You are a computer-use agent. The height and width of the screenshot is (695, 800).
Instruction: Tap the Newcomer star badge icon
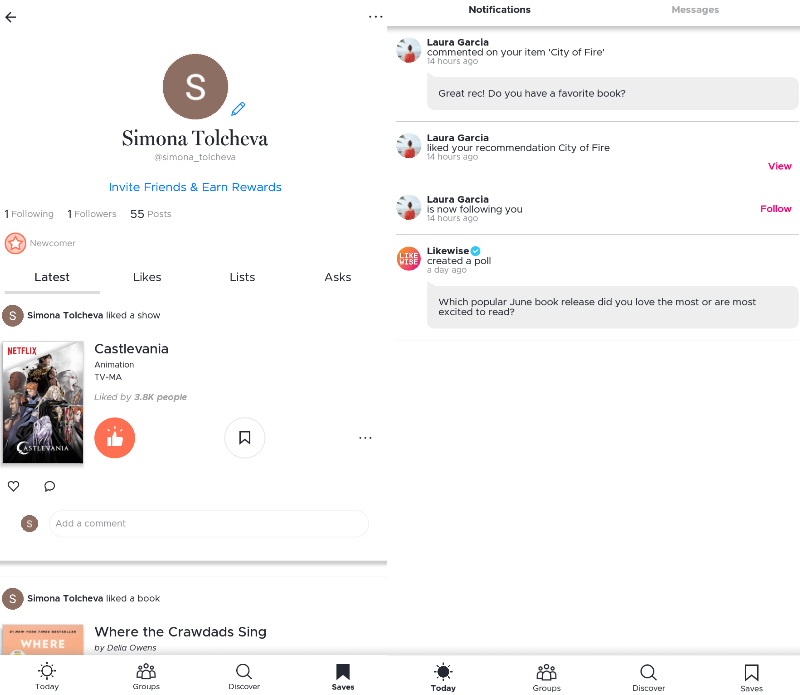(x=15, y=243)
